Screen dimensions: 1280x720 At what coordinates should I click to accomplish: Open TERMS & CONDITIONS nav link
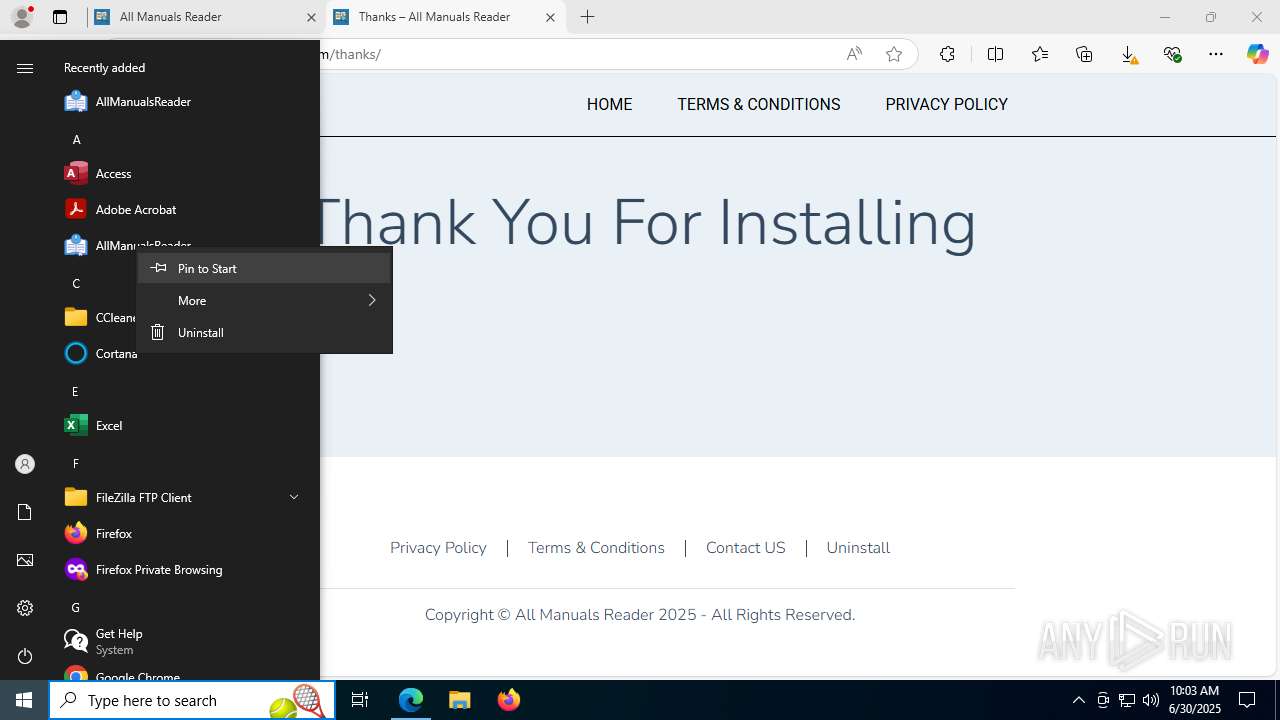(x=759, y=104)
